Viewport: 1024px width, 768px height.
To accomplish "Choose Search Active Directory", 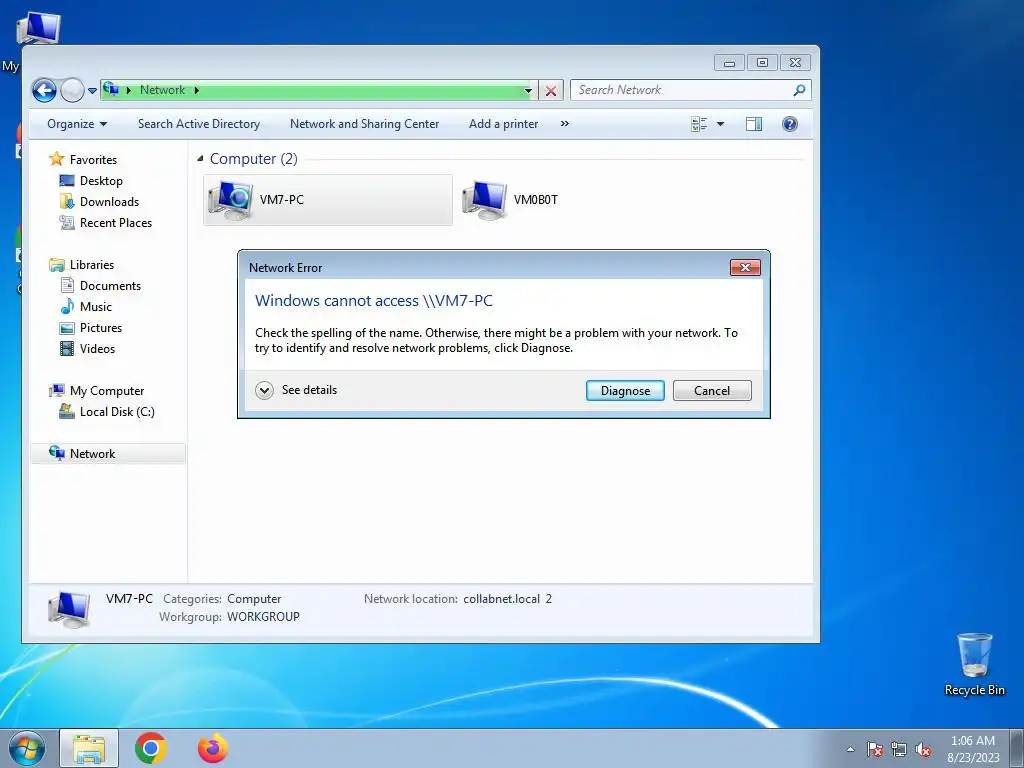I will point(199,124).
